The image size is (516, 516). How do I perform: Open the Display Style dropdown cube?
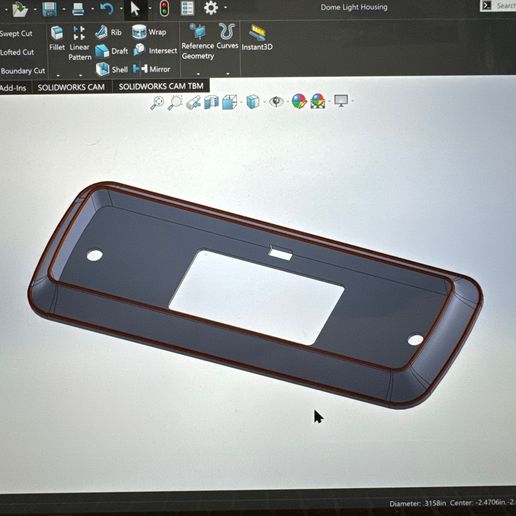pyautogui.click(x=252, y=101)
